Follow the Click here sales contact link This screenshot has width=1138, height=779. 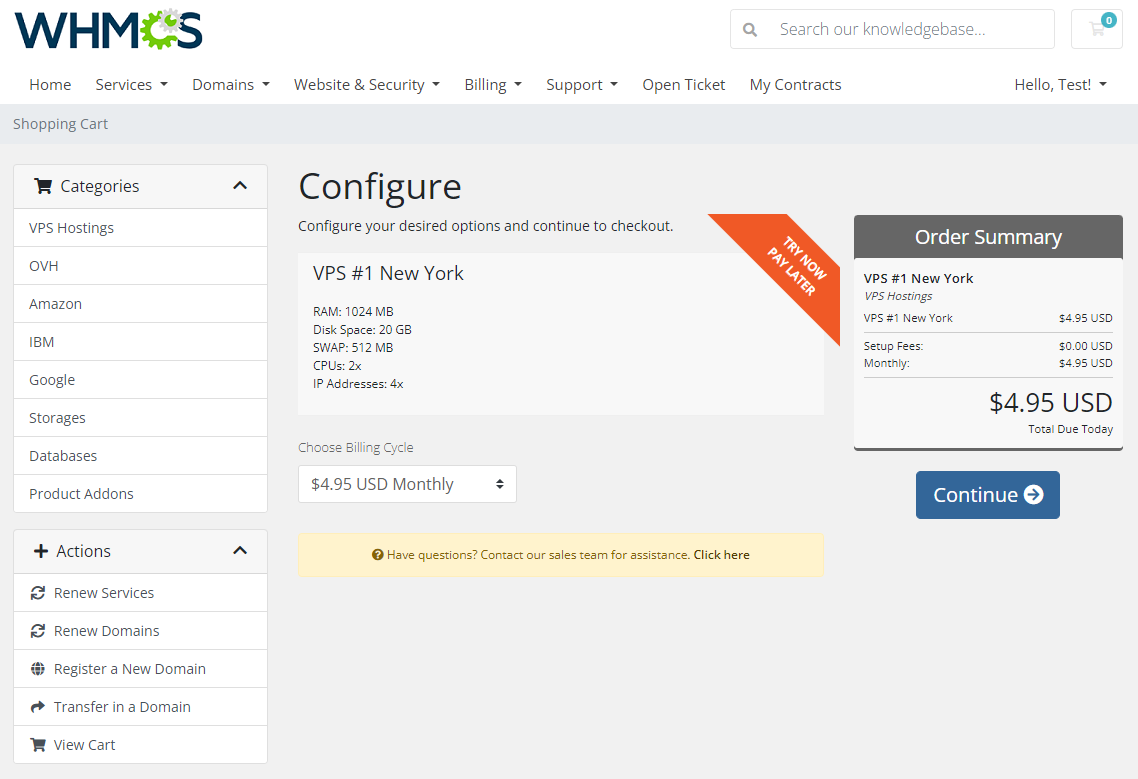[x=721, y=554]
